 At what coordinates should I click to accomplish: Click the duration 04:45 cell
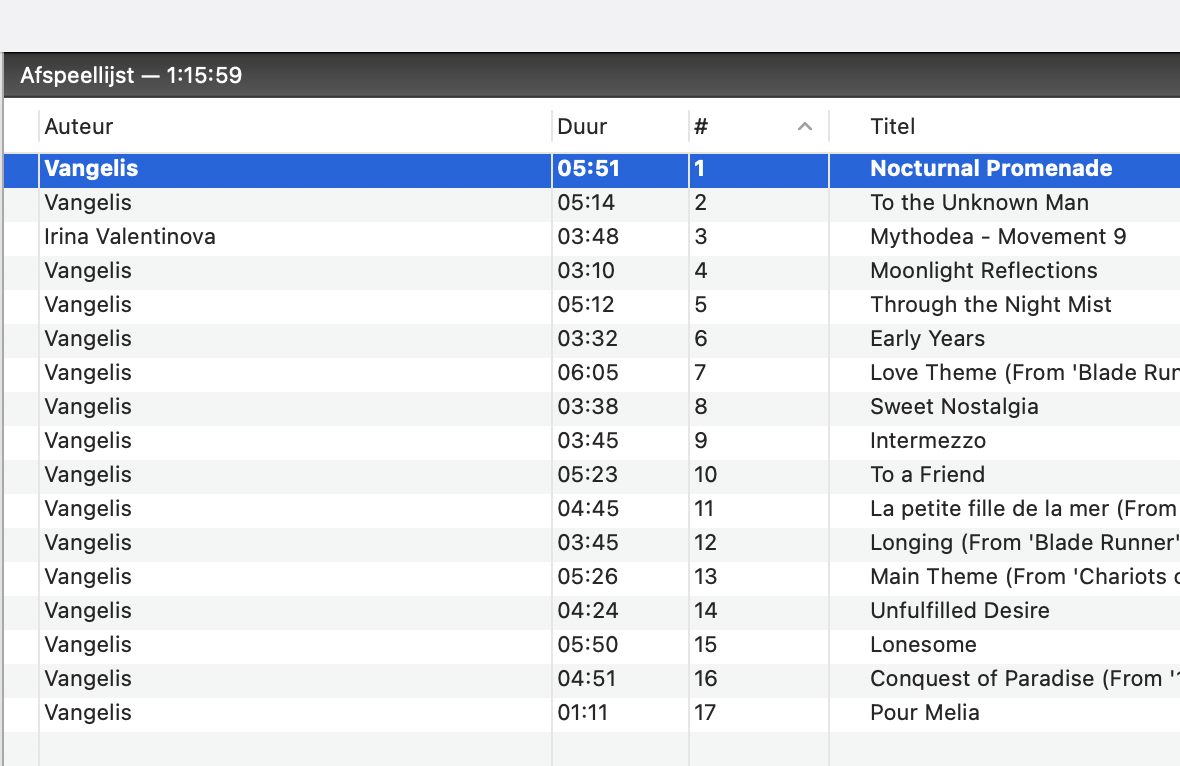[x=588, y=509]
